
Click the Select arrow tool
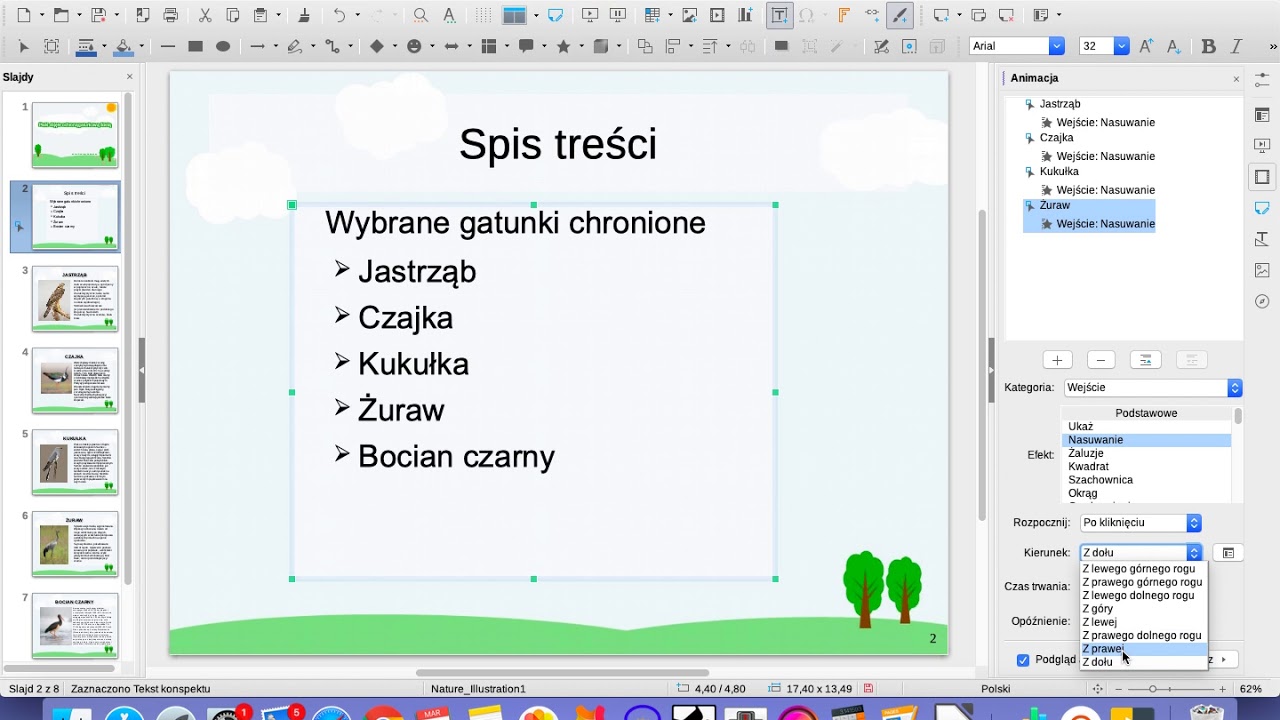click(x=24, y=46)
